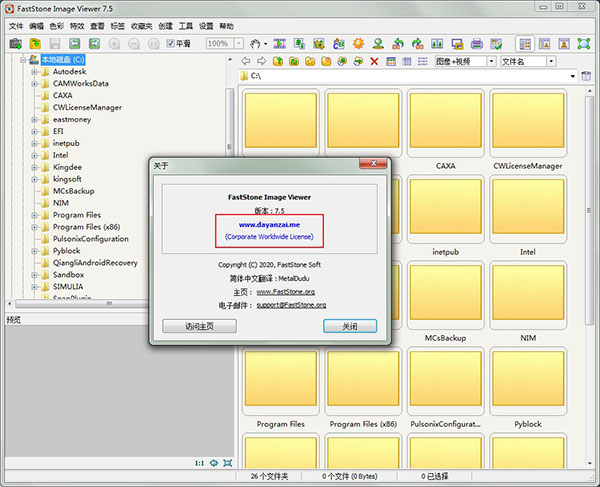
Task: Switch to thumbnails view style icon
Action: point(391,61)
